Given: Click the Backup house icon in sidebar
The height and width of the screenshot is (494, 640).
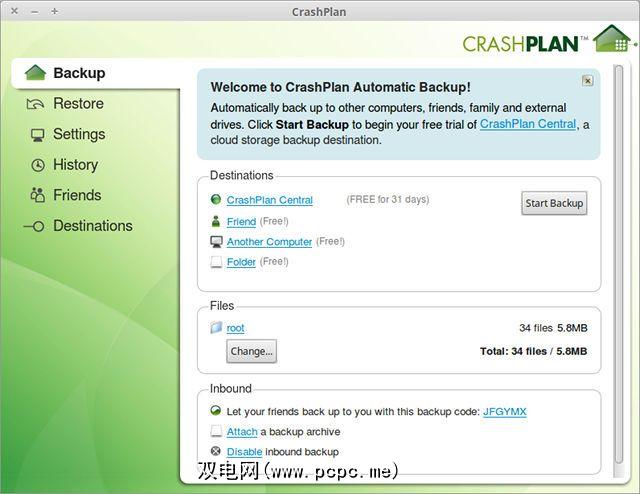Looking at the screenshot, I should tap(35, 73).
